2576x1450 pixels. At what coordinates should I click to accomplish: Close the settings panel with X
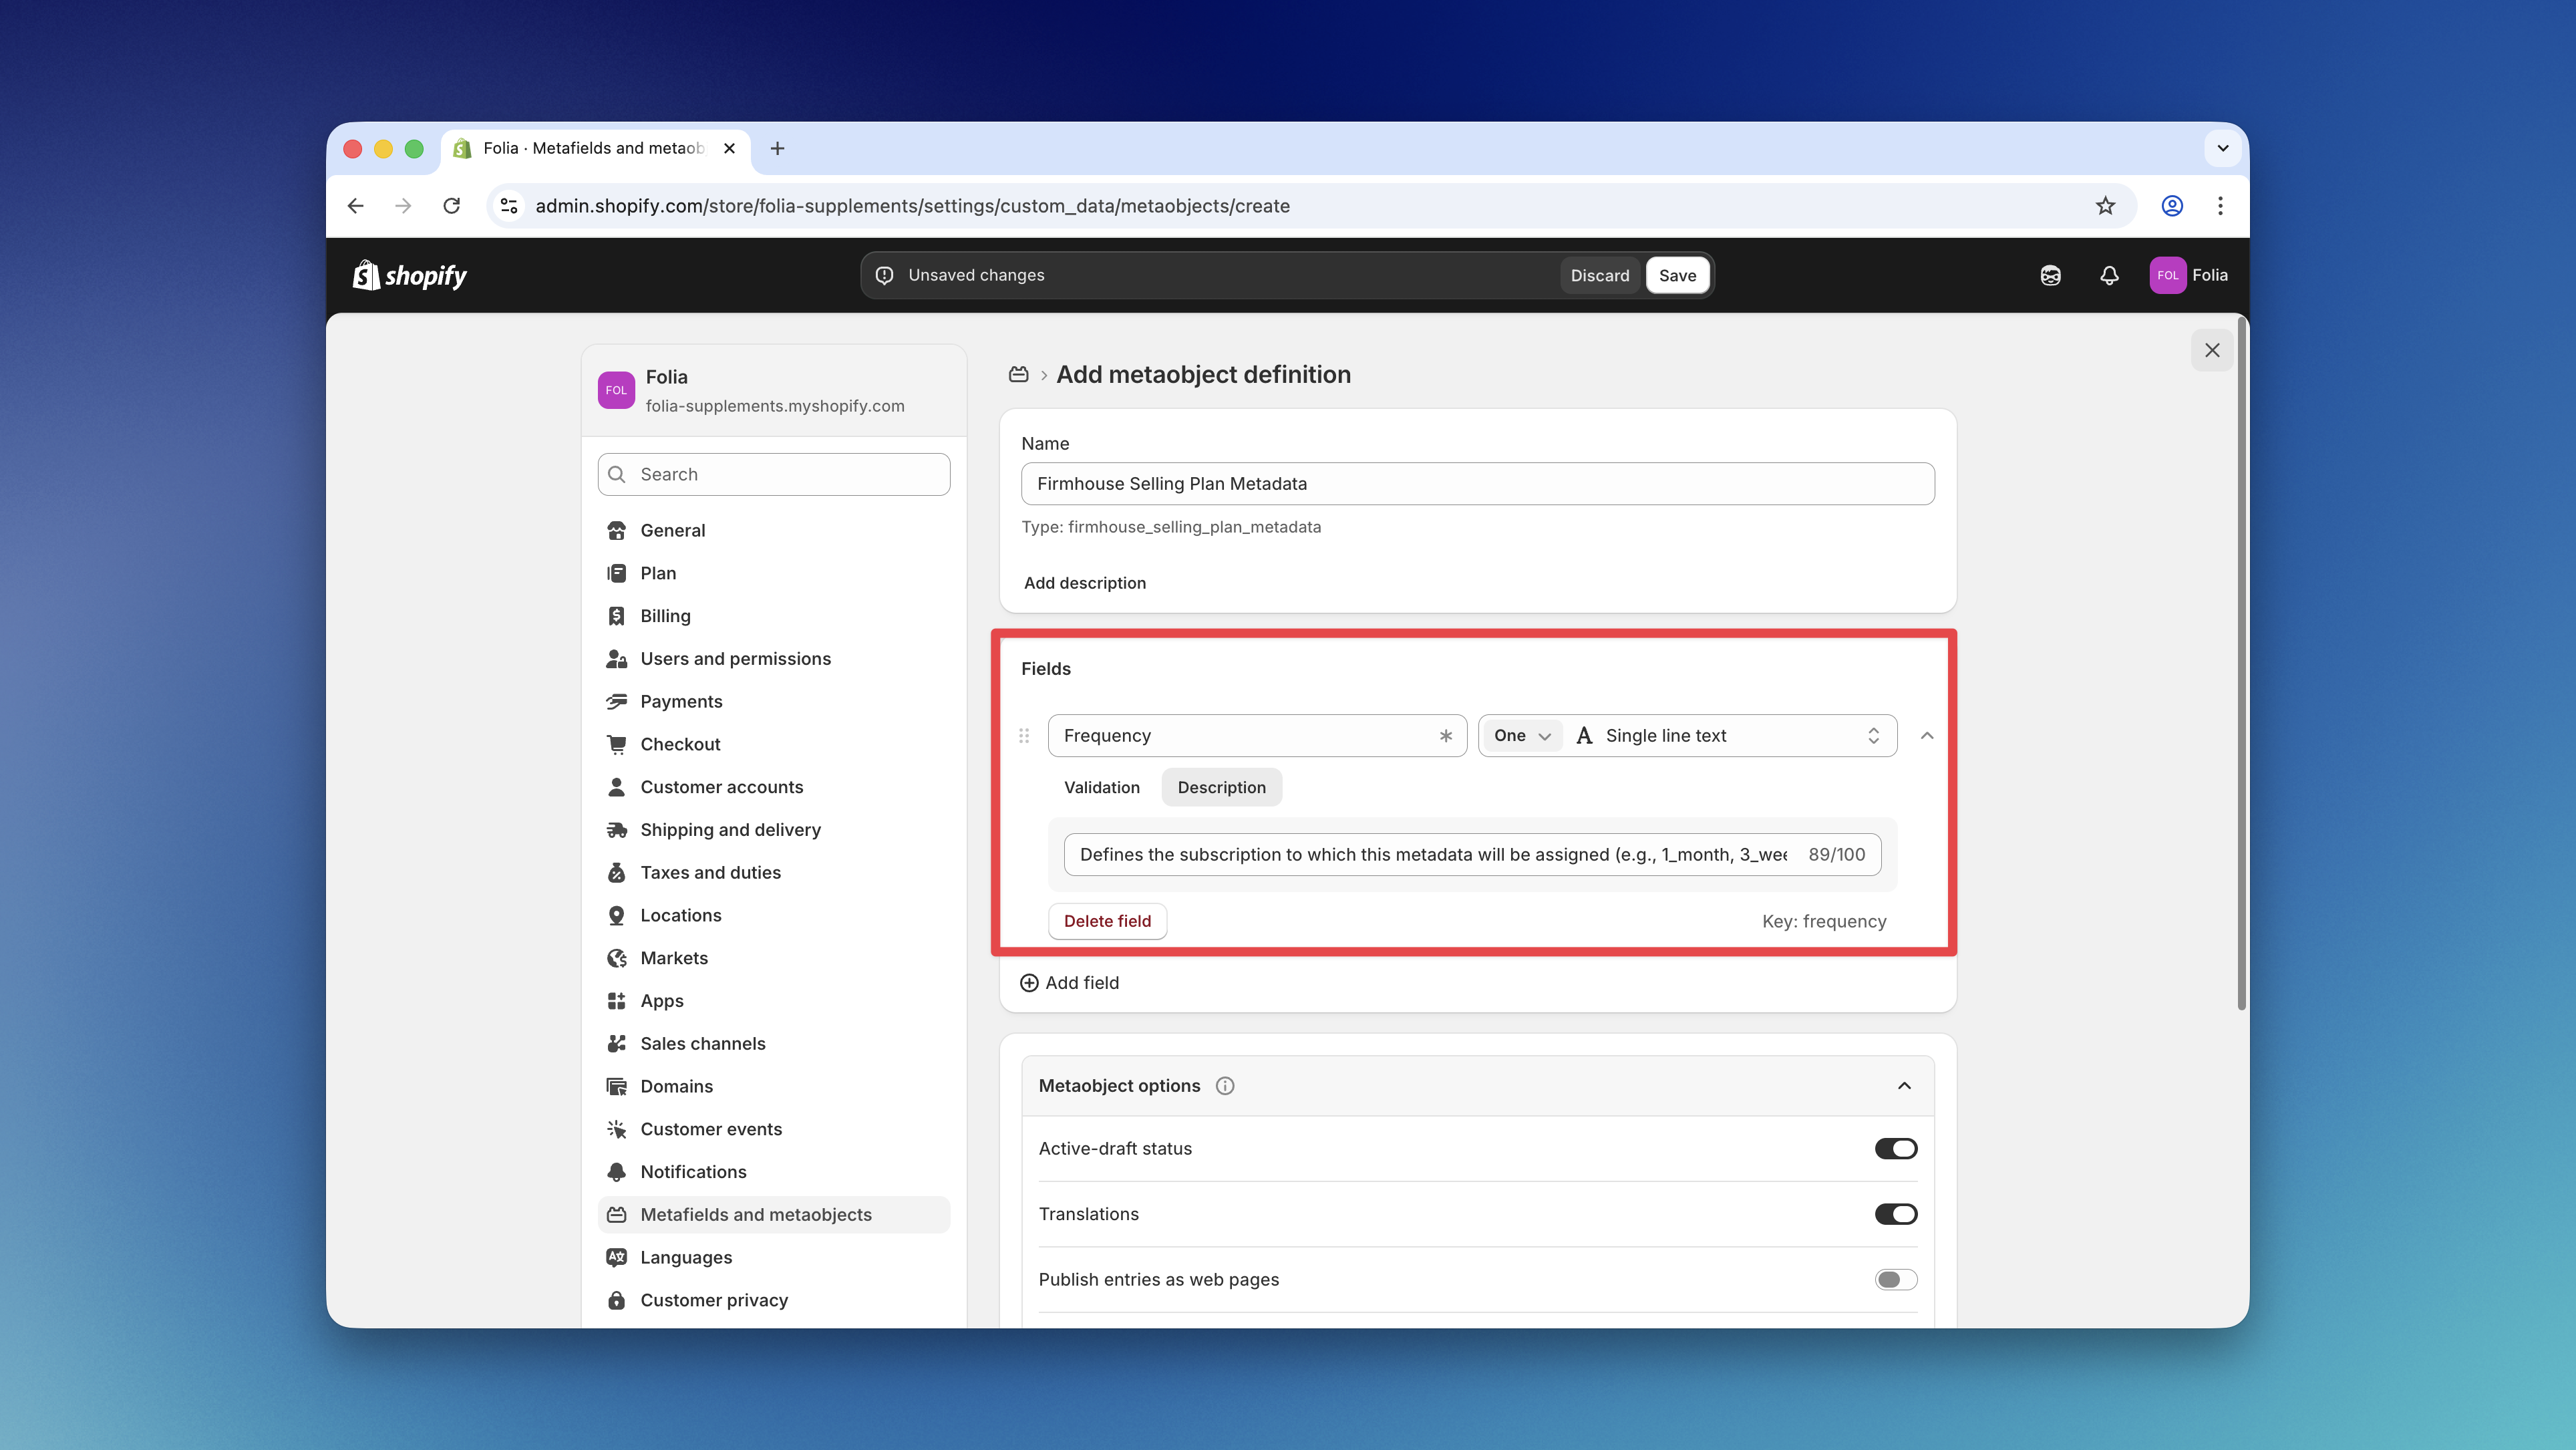(2212, 350)
